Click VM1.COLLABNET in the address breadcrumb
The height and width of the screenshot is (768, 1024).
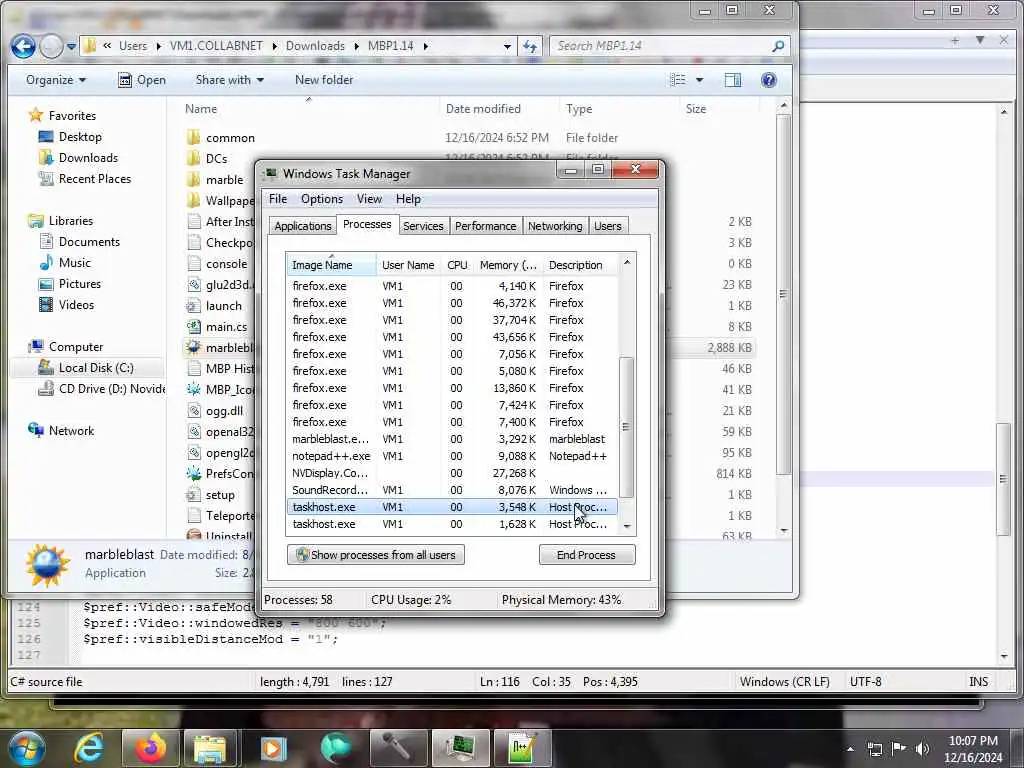coord(216,46)
